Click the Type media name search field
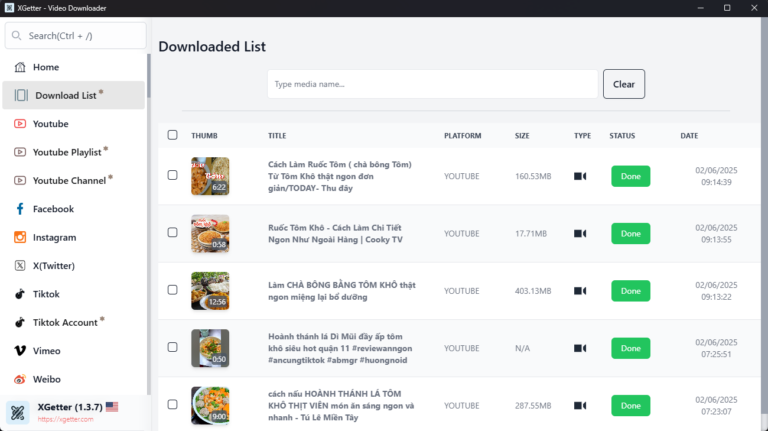The height and width of the screenshot is (431, 768). point(432,84)
